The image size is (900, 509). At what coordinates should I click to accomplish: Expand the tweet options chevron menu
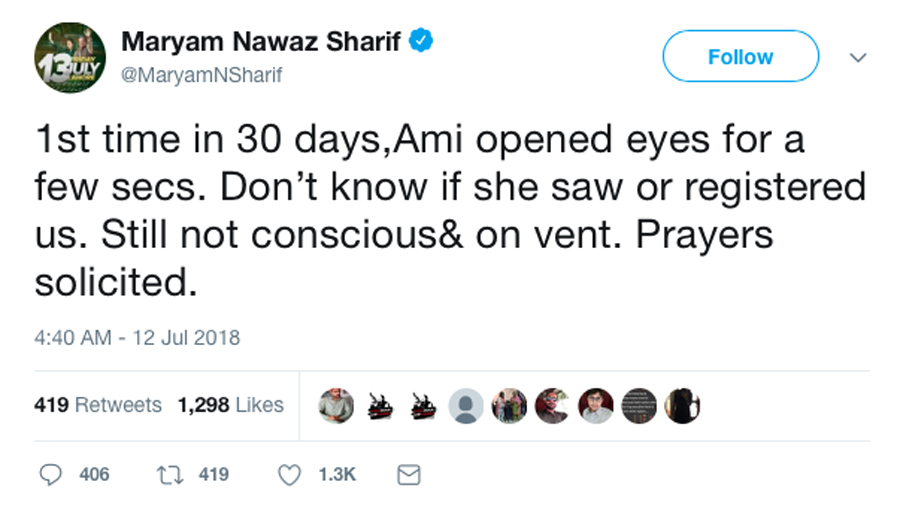tap(857, 58)
